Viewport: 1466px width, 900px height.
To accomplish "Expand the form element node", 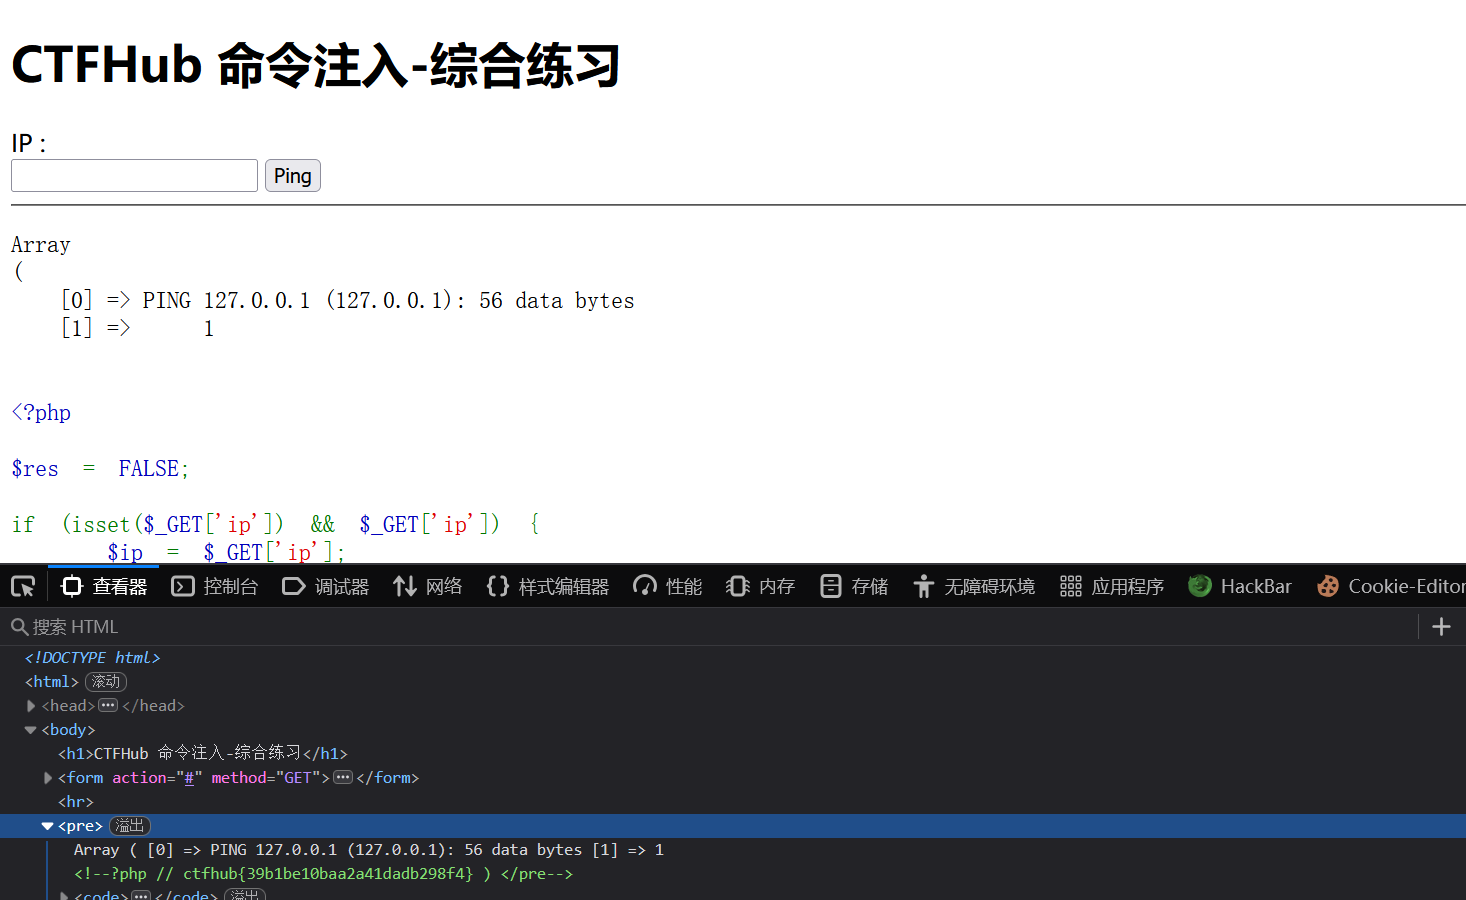I will (x=47, y=778).
